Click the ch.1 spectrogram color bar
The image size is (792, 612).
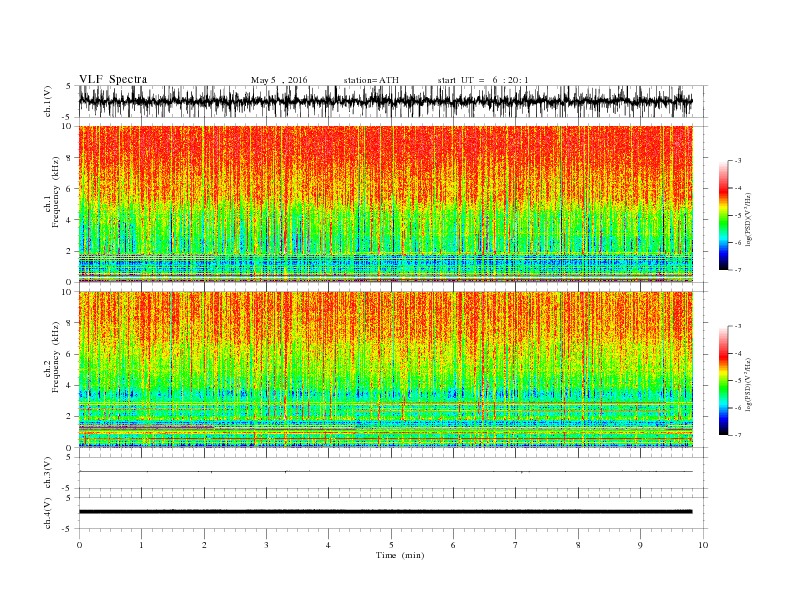[723, 215]
